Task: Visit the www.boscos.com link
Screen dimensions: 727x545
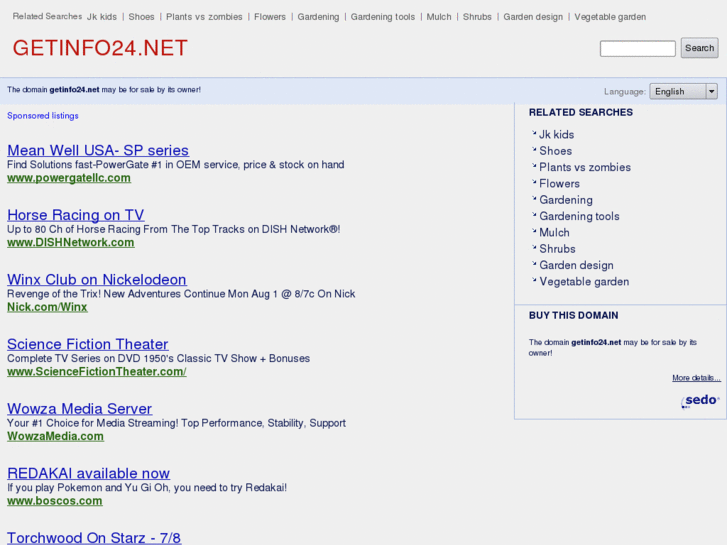Action: click(55, 501)
